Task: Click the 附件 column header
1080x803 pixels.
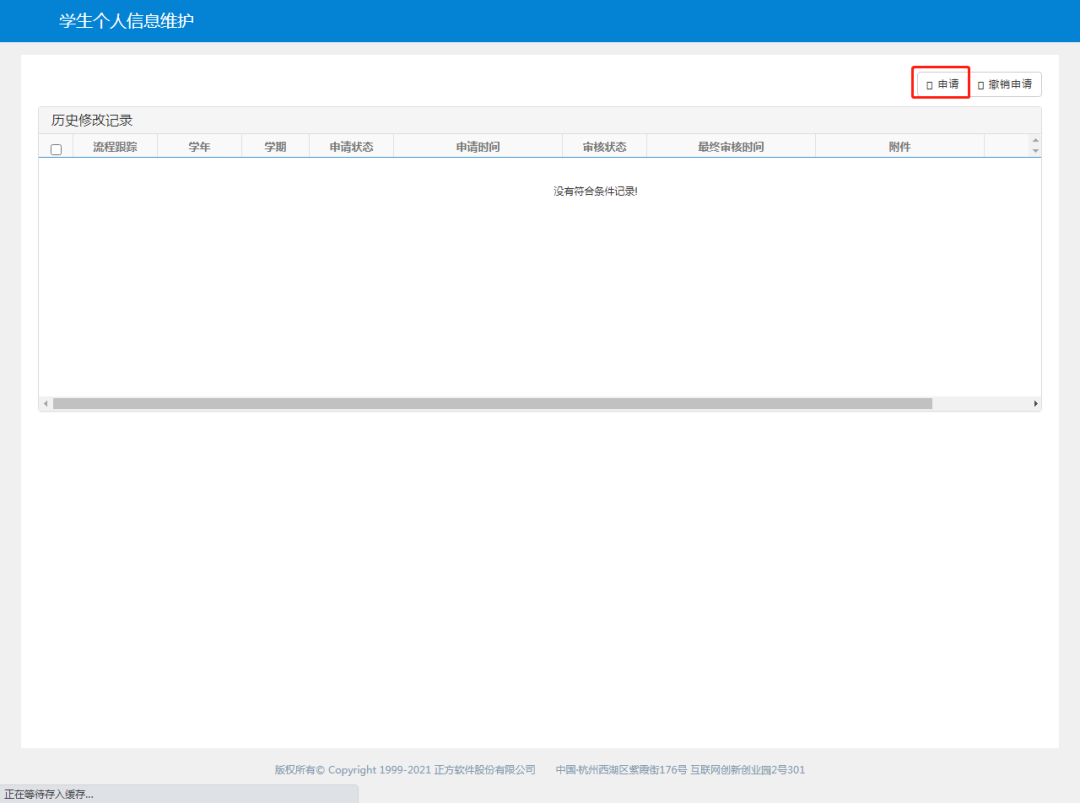Action: click(899, 147)
